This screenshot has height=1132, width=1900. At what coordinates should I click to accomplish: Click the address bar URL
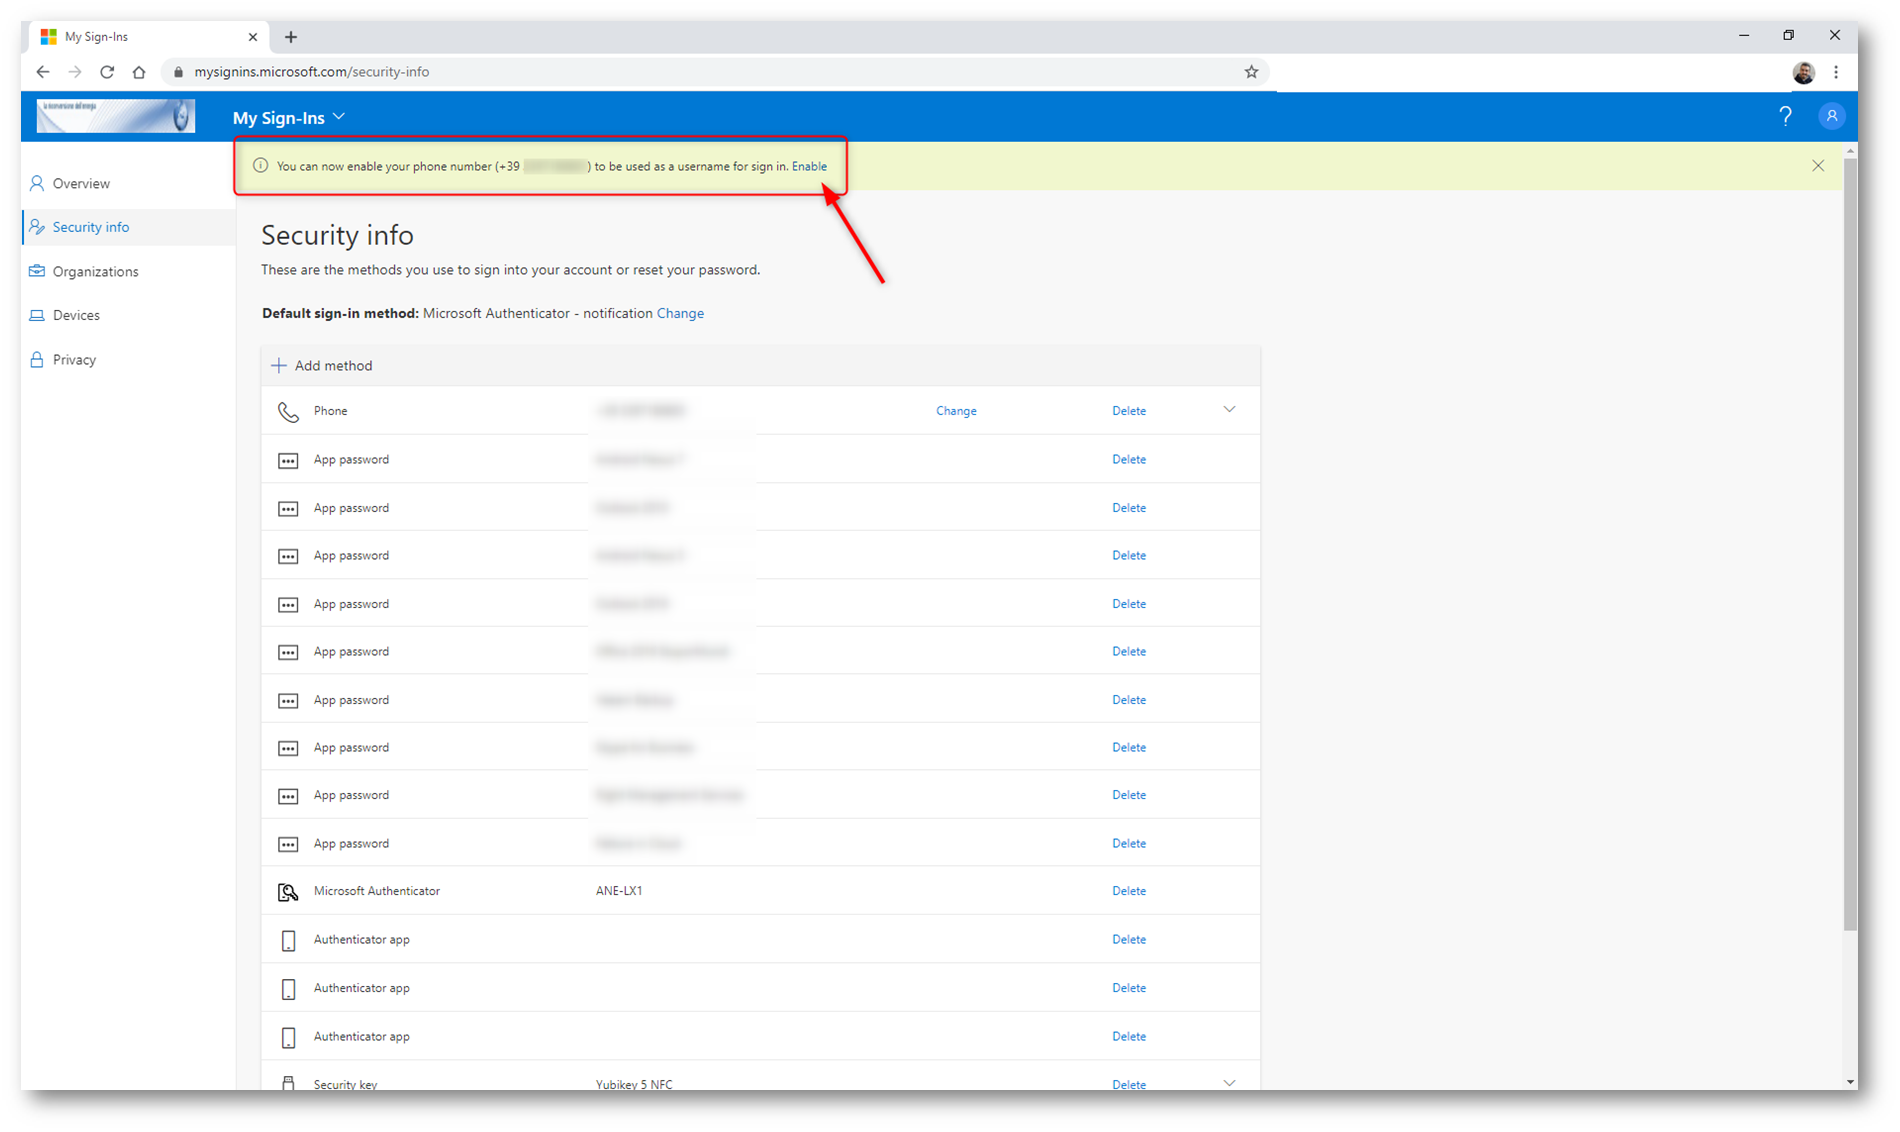[312, 72]
